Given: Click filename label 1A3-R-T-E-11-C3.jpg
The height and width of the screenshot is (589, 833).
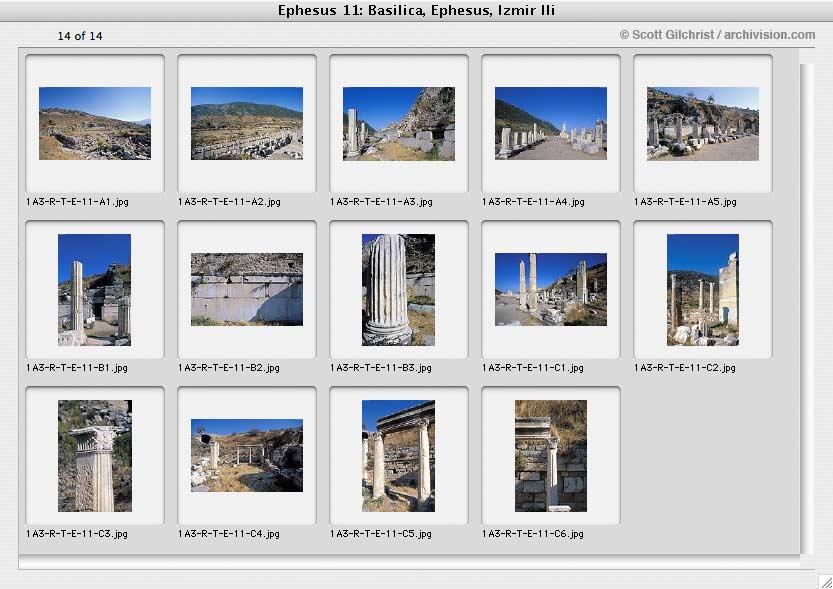Looking at the screenshot, I should [x=76, y=534].
